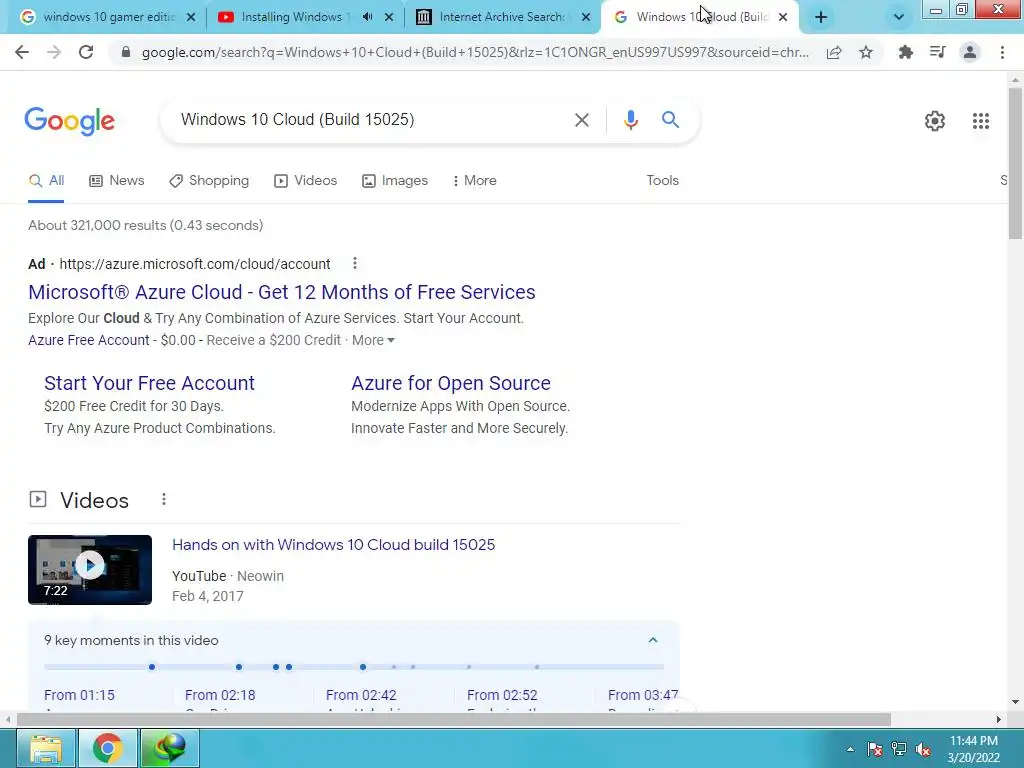
Task: Click the vertical scrollbar thumb
Action: [1015, 163]
